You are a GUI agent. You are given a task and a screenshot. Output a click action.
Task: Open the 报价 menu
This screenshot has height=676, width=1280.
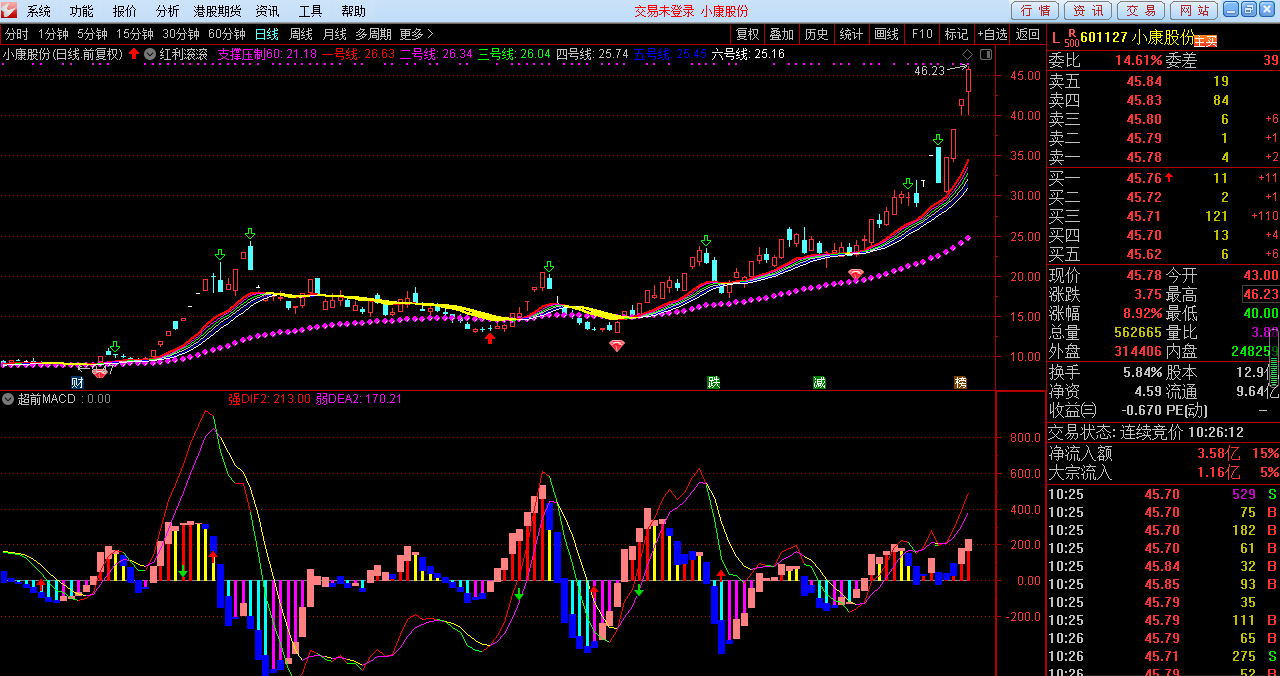tap(125, 11)
